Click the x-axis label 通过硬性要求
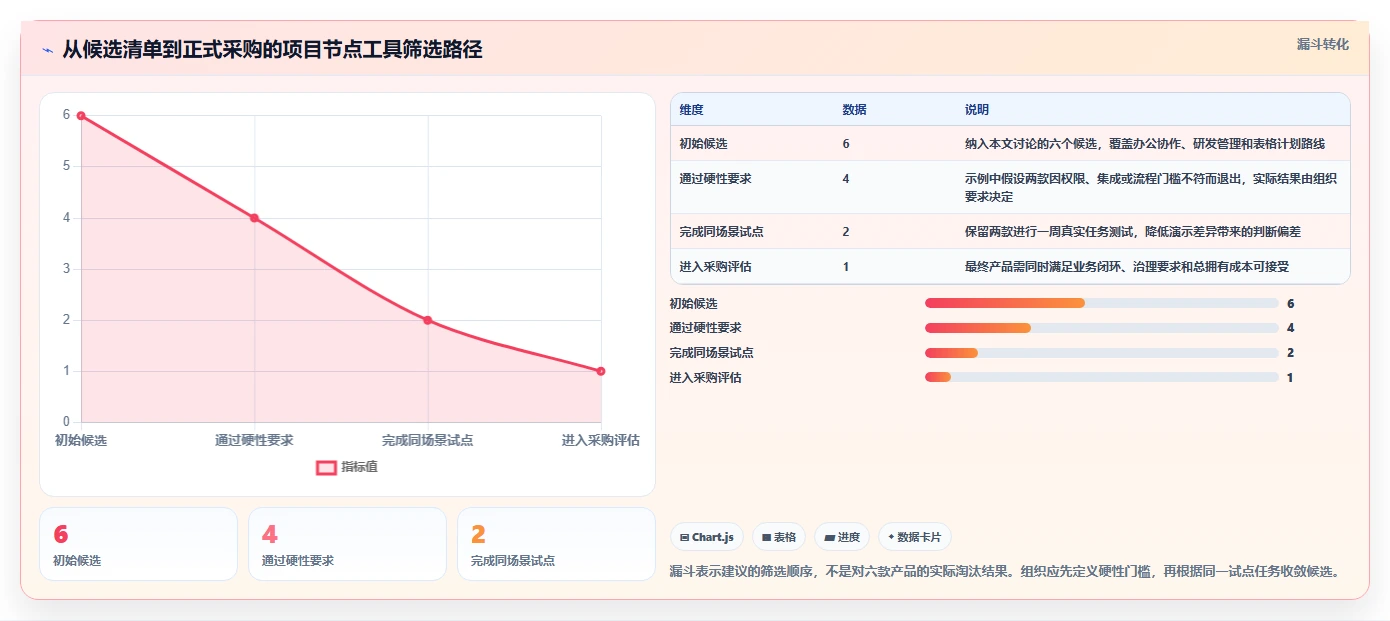 click(254, 440)
